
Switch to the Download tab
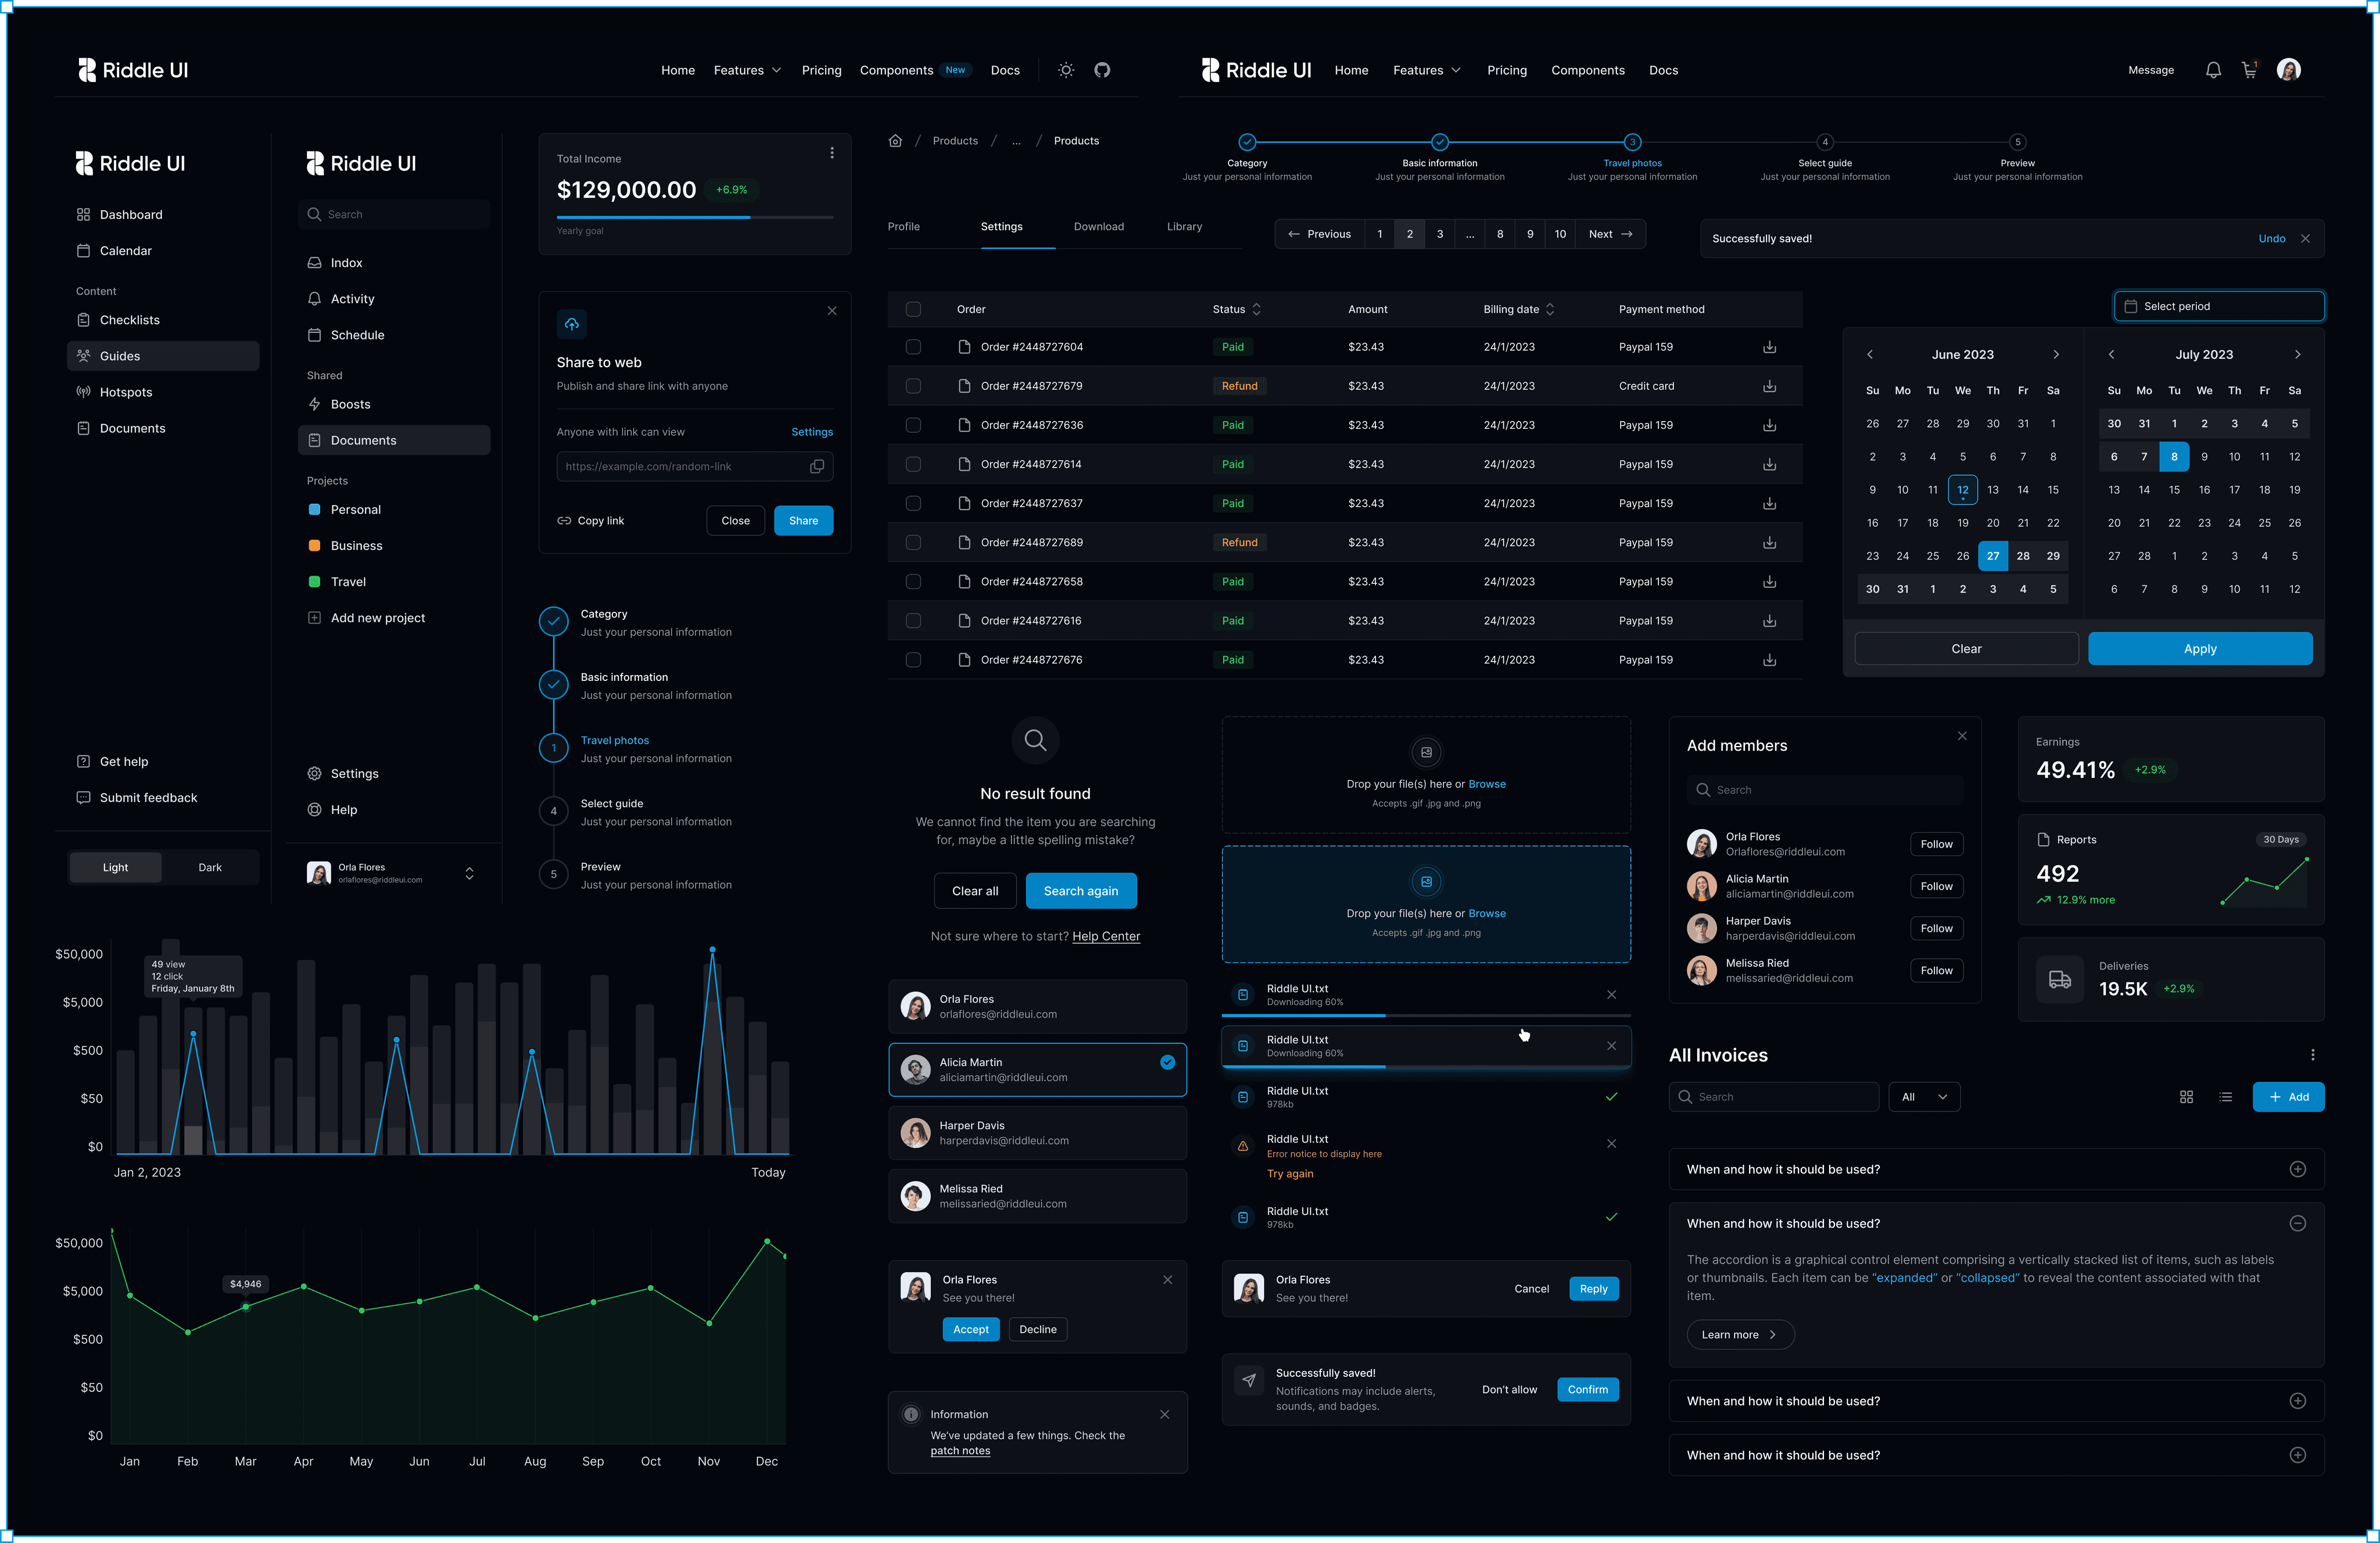1098,227
